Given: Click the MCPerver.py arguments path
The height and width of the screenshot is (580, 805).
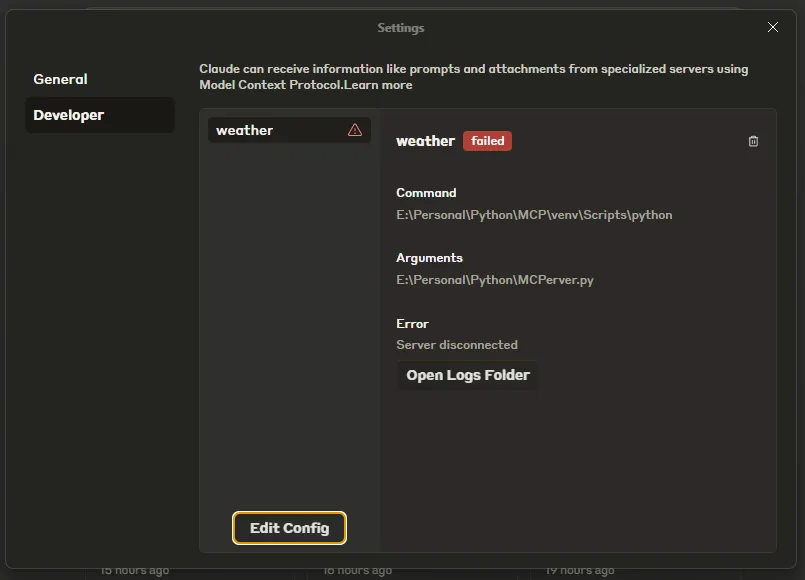Looking at the screenshot, I should click(x=494, y=280).
